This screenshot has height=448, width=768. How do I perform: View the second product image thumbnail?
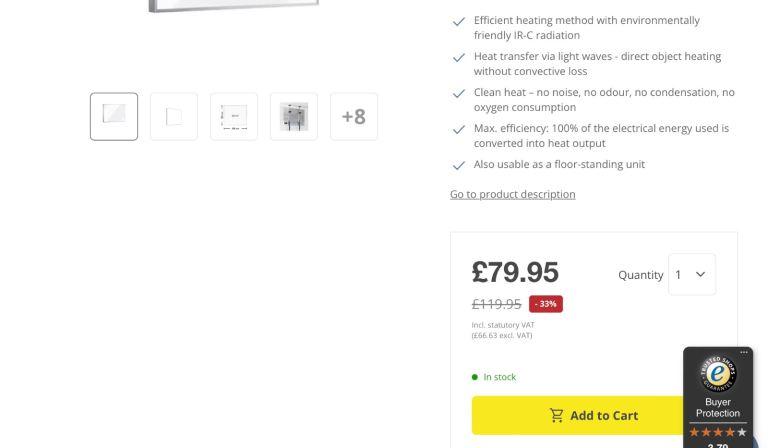[174, 116]
